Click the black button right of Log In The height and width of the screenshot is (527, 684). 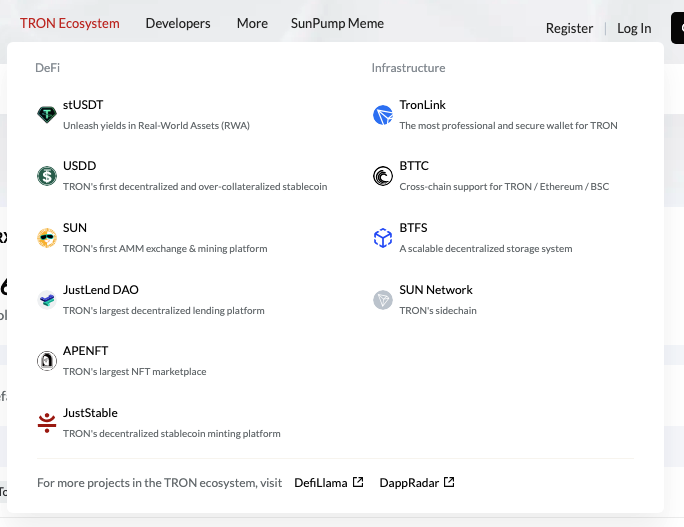677,28
